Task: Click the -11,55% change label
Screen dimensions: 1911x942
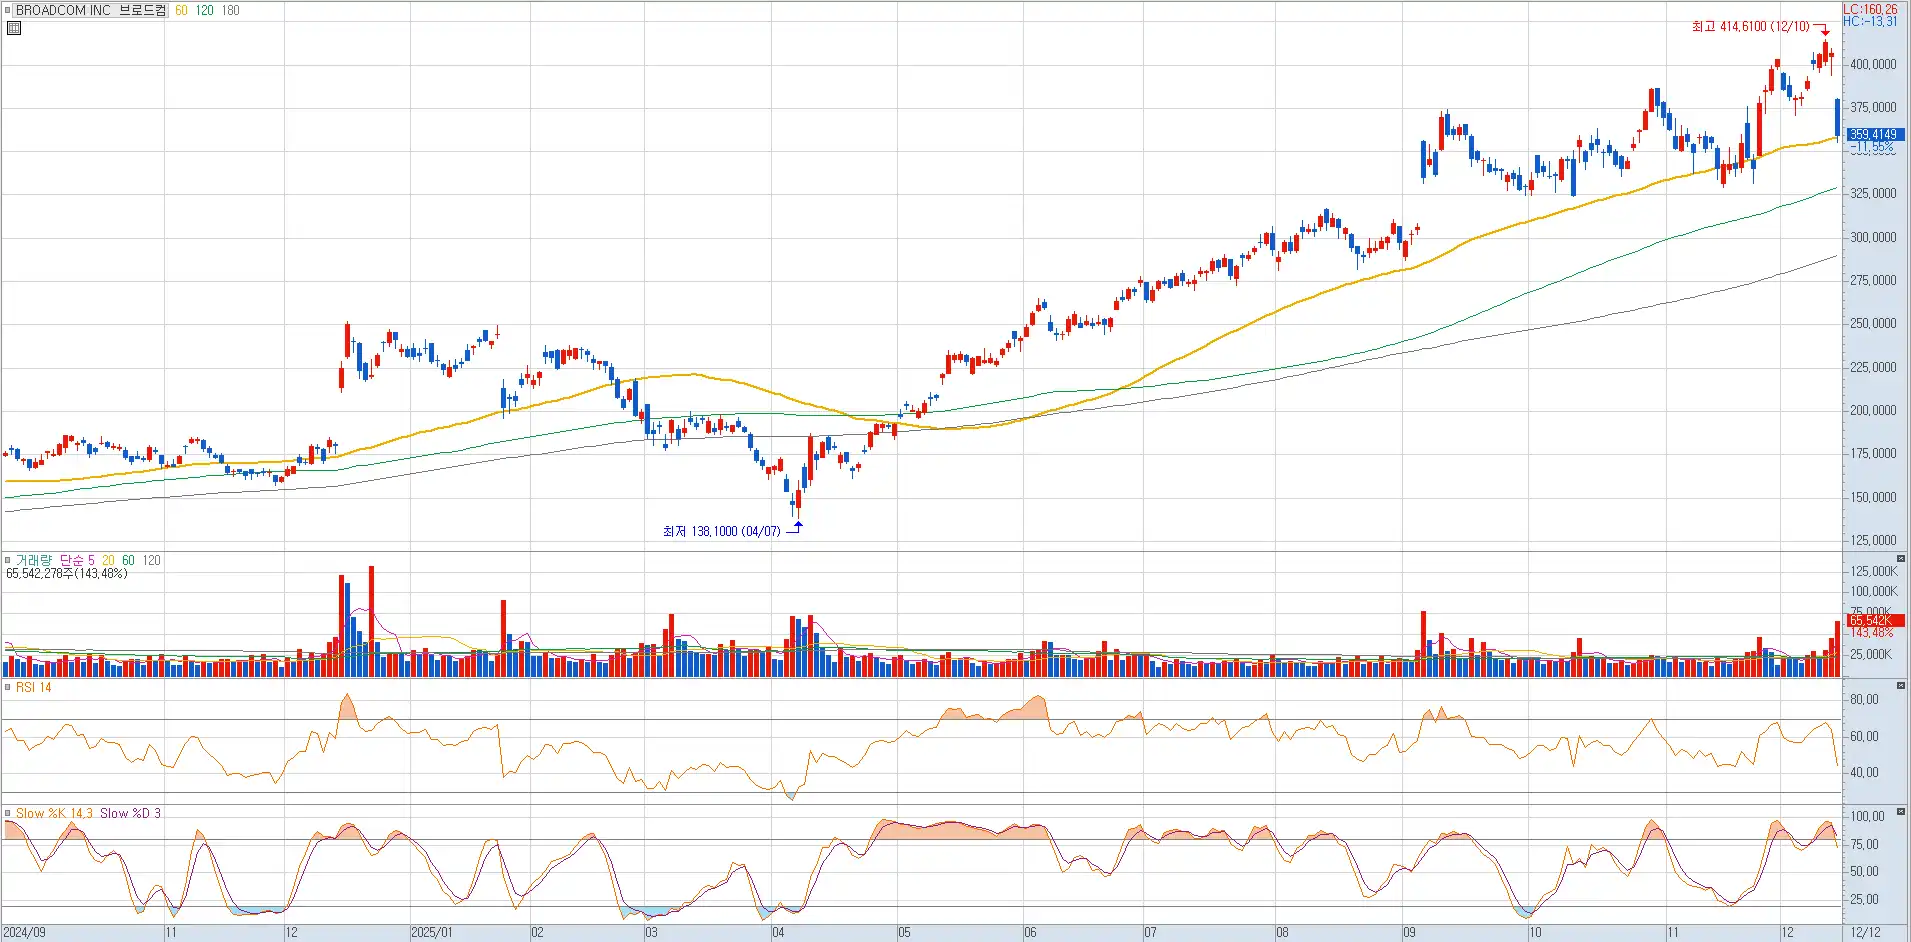Action: point(1871,147)
